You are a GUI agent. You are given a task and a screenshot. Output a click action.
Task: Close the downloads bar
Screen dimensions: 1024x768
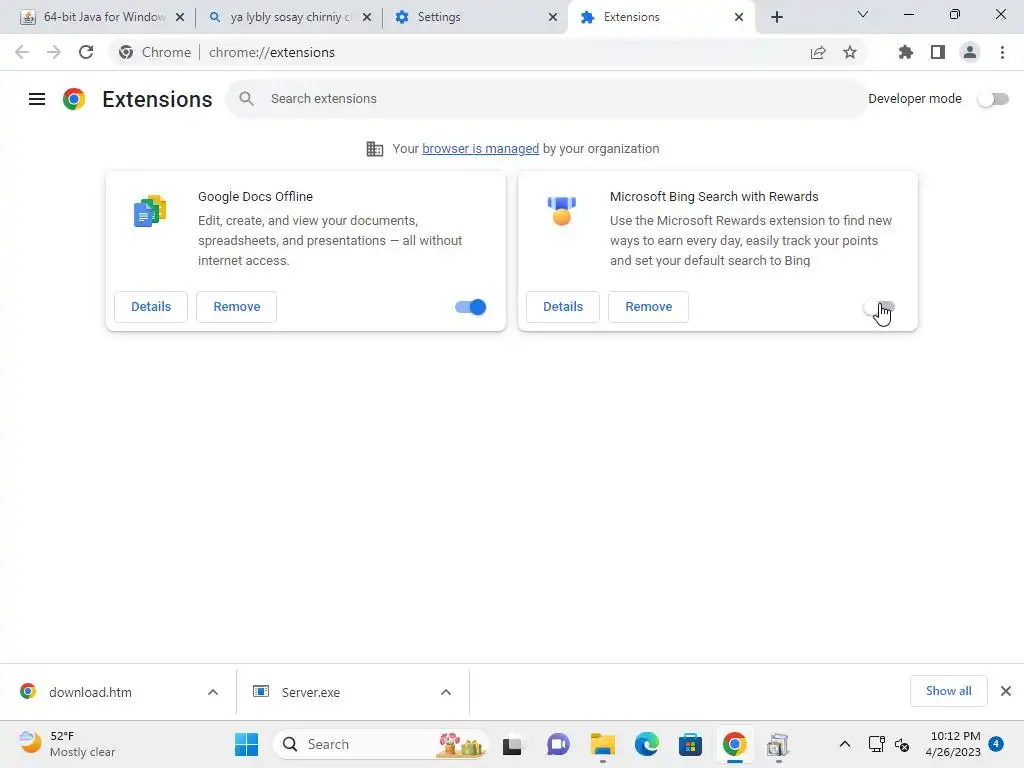pyautogui.click(x=1006, y=691)
